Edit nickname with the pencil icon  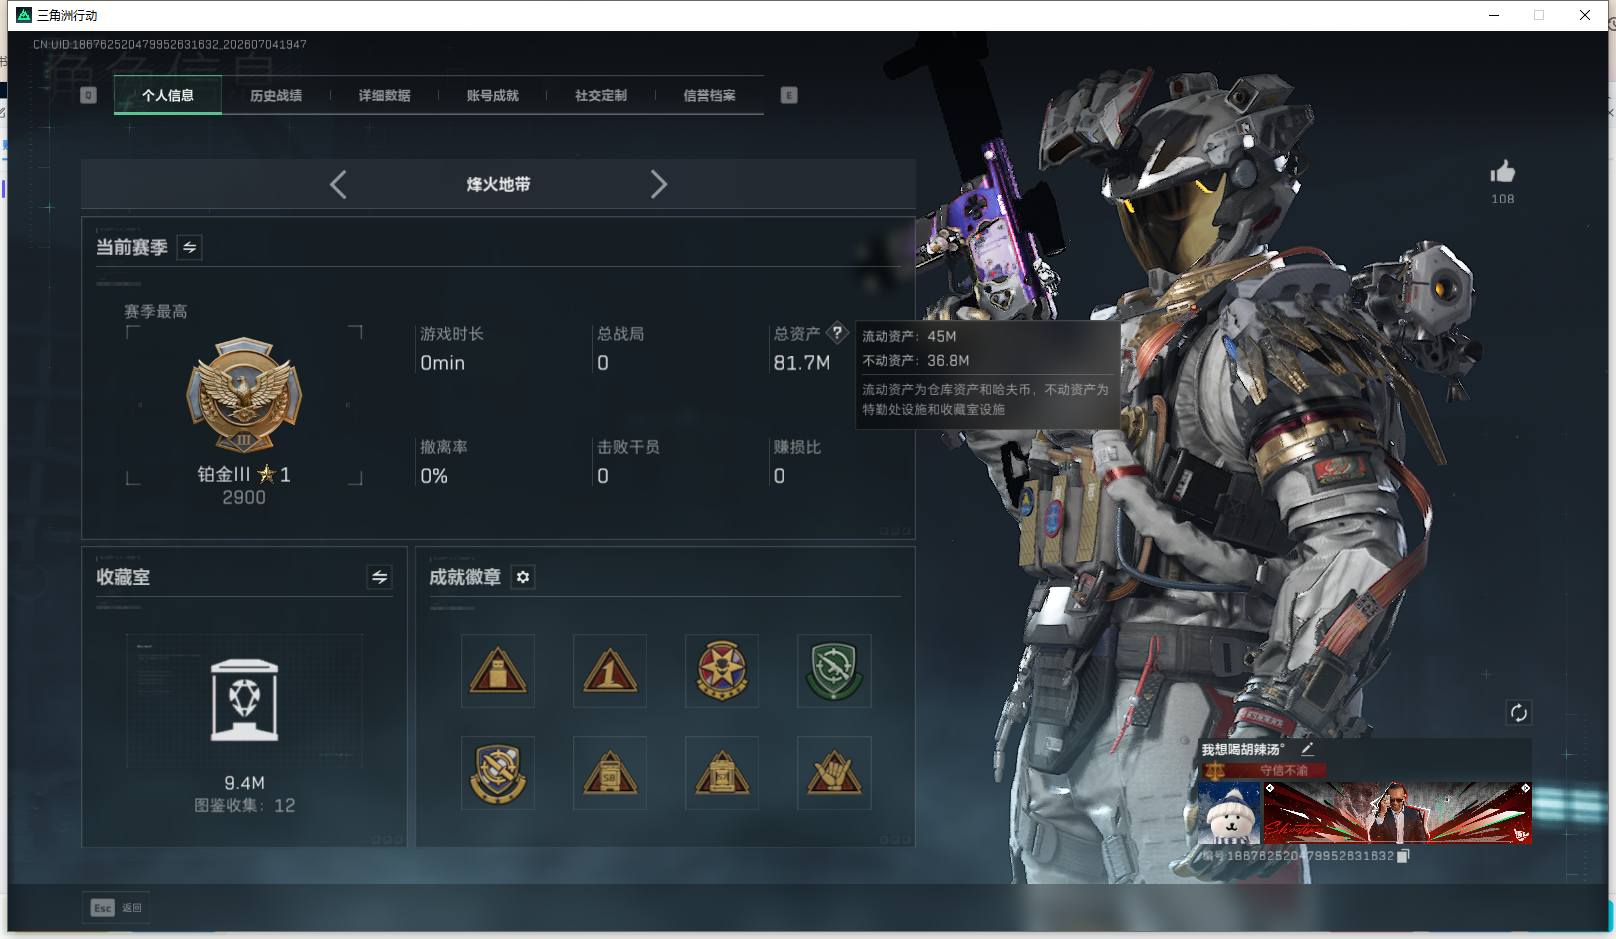coord(1307,748)
